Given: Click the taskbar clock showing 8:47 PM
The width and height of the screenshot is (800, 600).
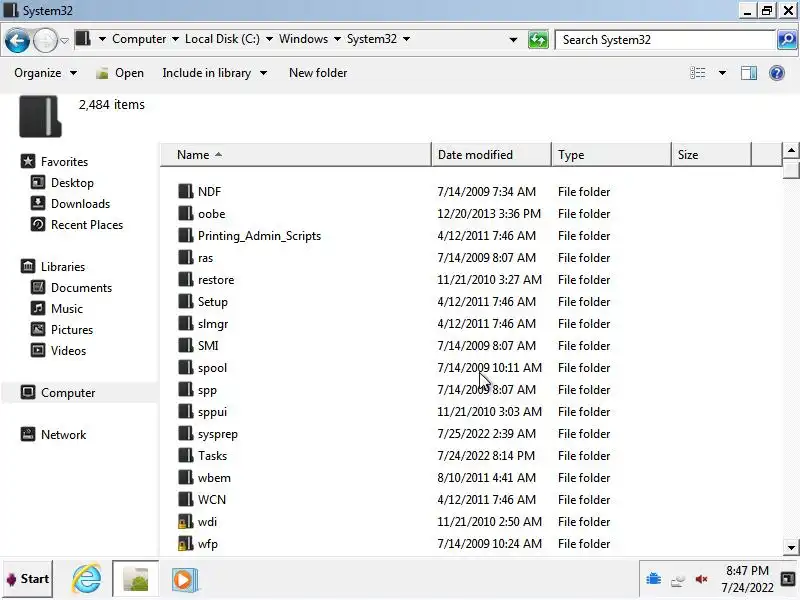Looking at the screenshot, I should point(747,579).
